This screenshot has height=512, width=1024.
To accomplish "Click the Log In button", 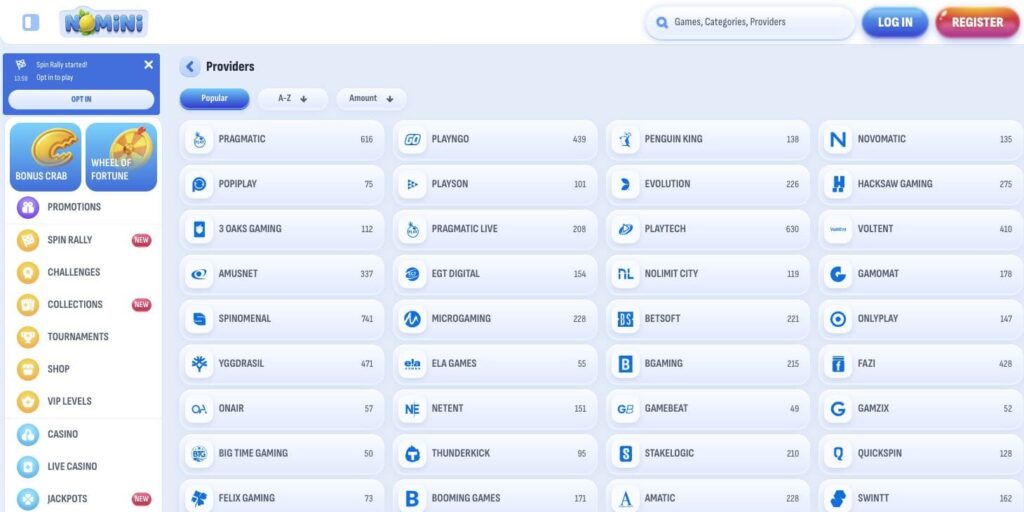I will (894, 22).
